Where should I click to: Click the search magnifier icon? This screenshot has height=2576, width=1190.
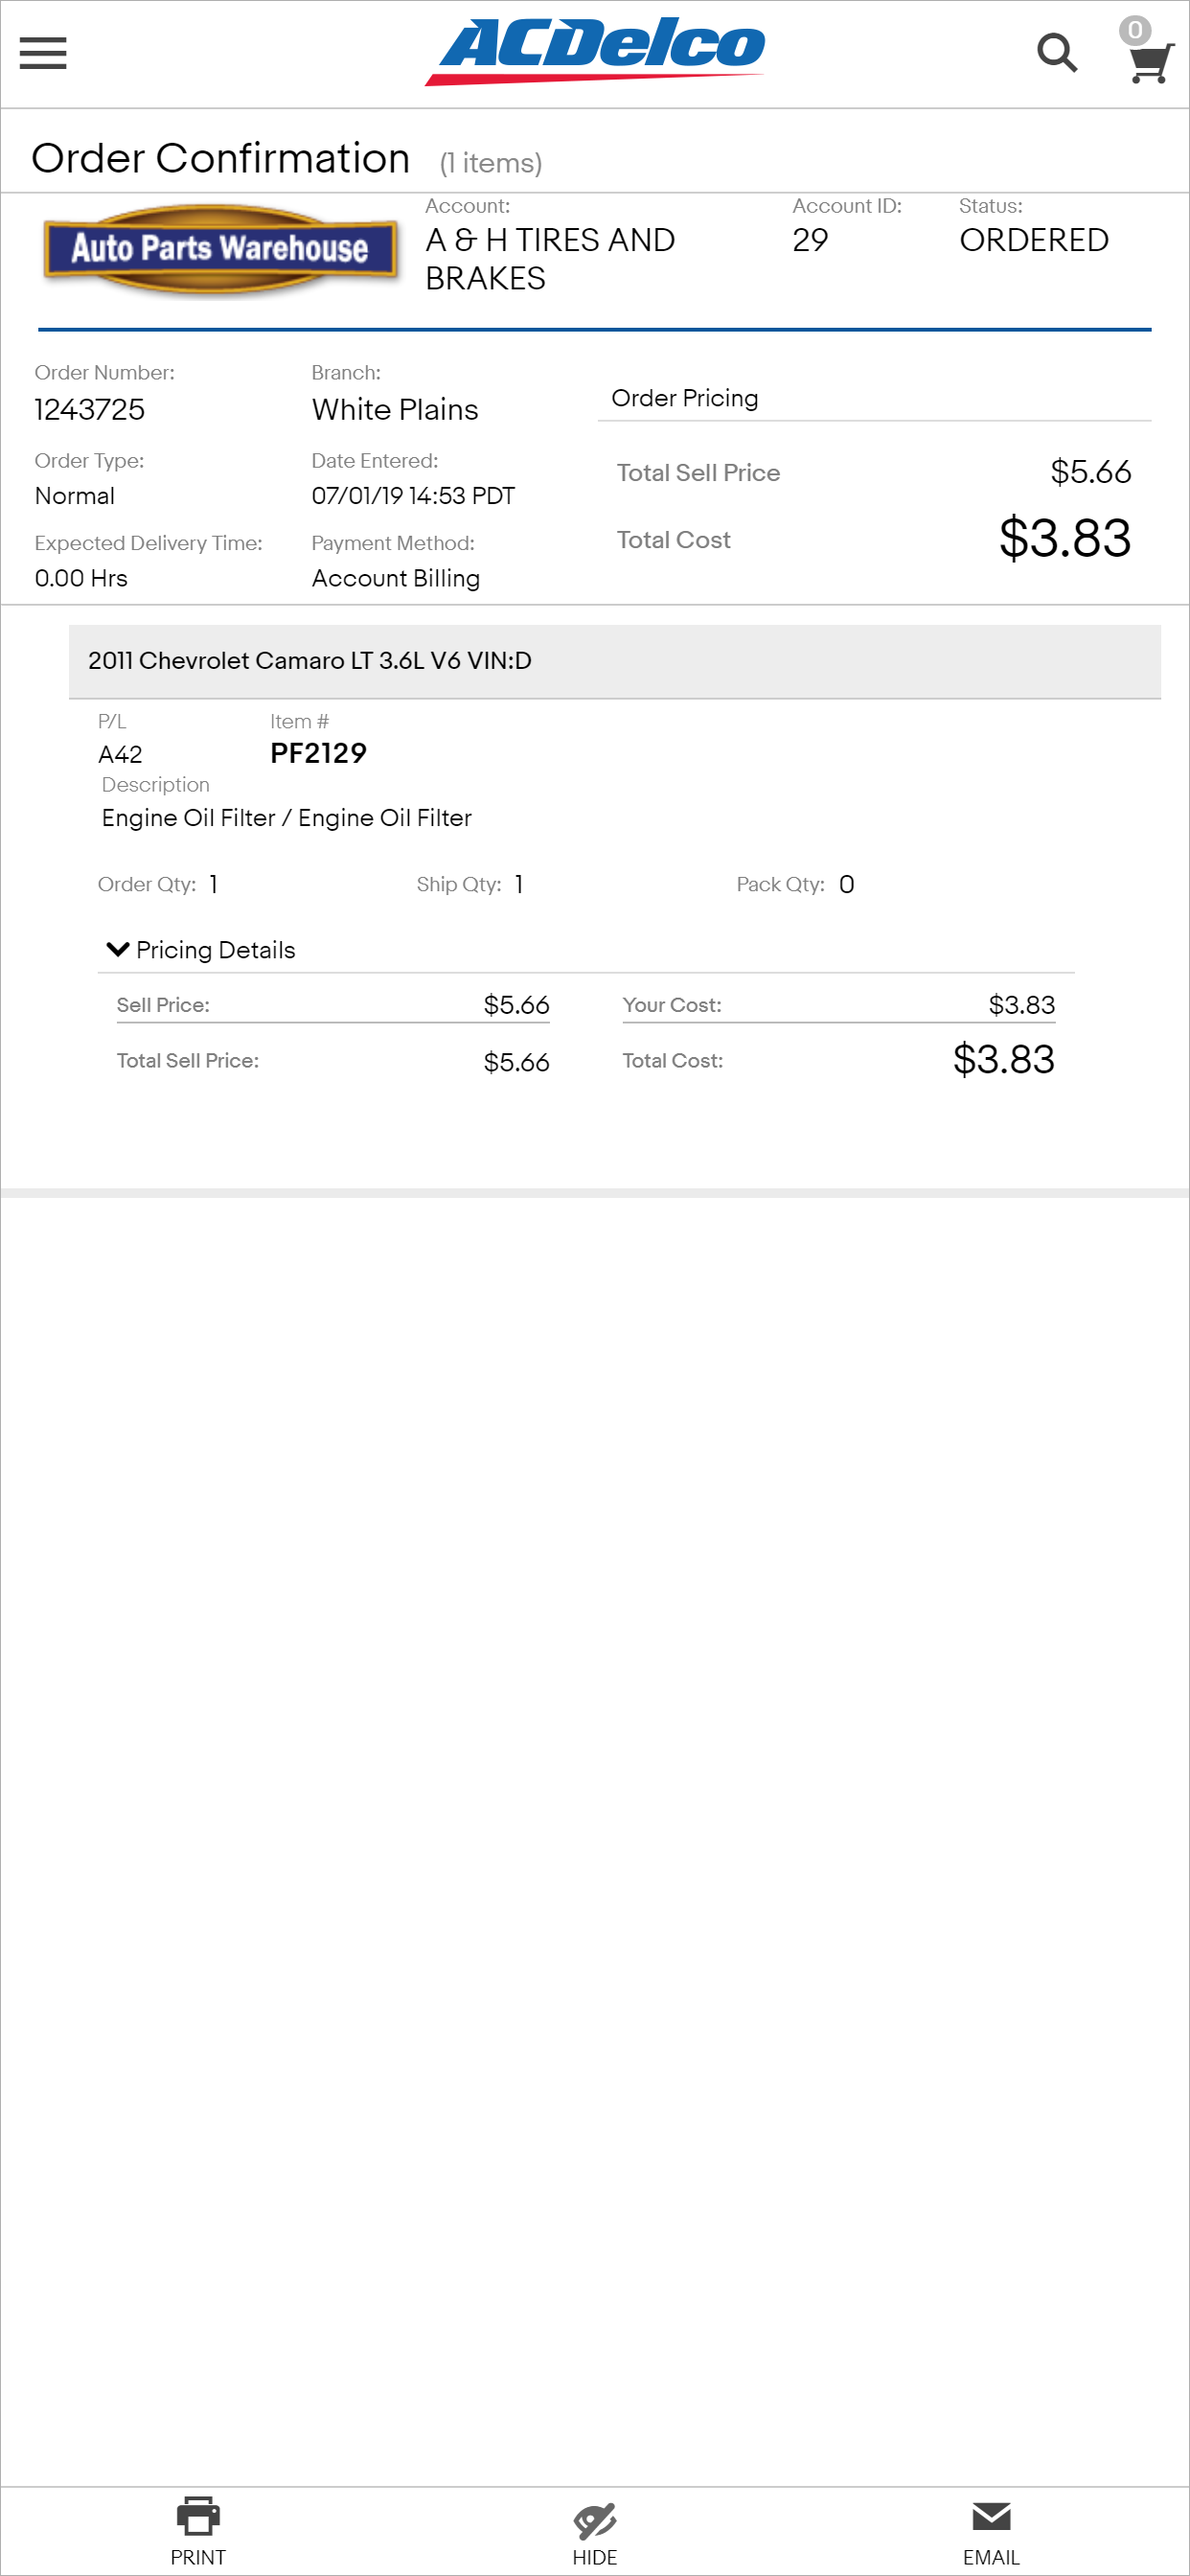(1057, 53)
